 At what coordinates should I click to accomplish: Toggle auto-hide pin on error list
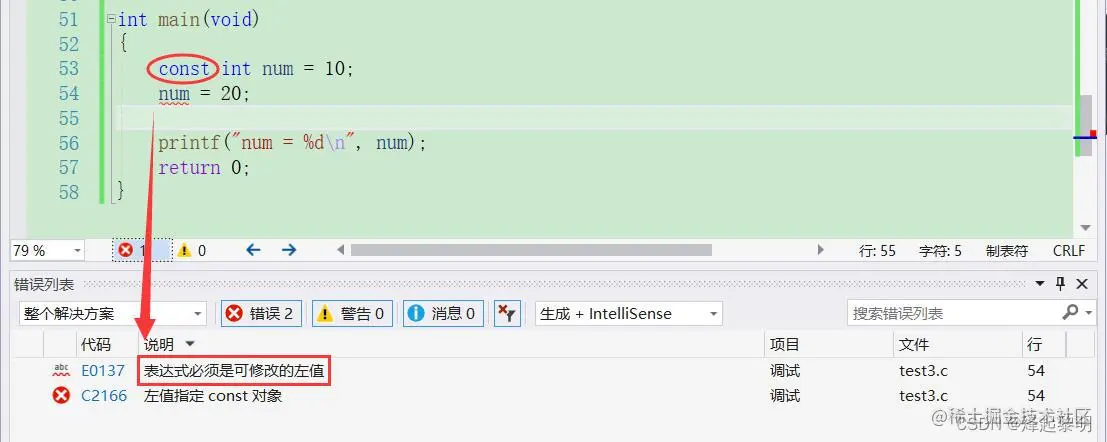click(x=1060, y=284)
